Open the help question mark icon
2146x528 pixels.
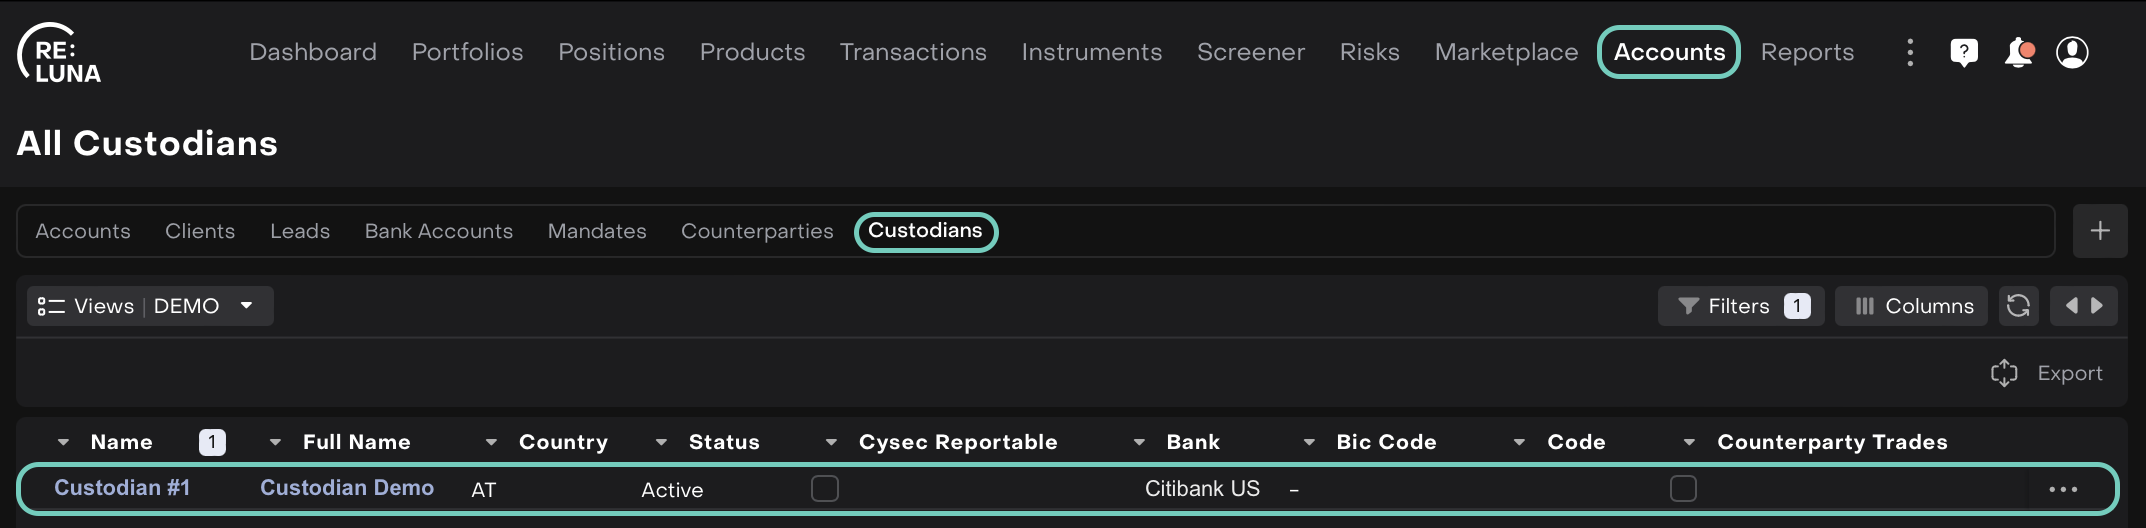coord(1963,52)
